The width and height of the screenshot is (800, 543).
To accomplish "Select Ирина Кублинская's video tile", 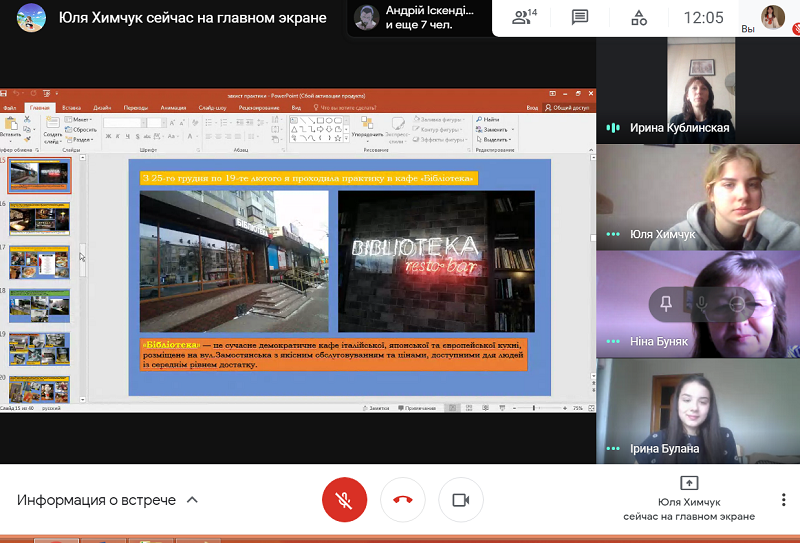I will [x=698, y=90].
